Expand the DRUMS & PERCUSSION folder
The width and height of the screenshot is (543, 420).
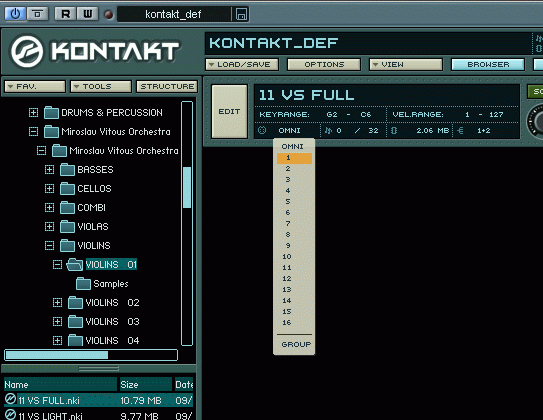click(x=33, y=112)
